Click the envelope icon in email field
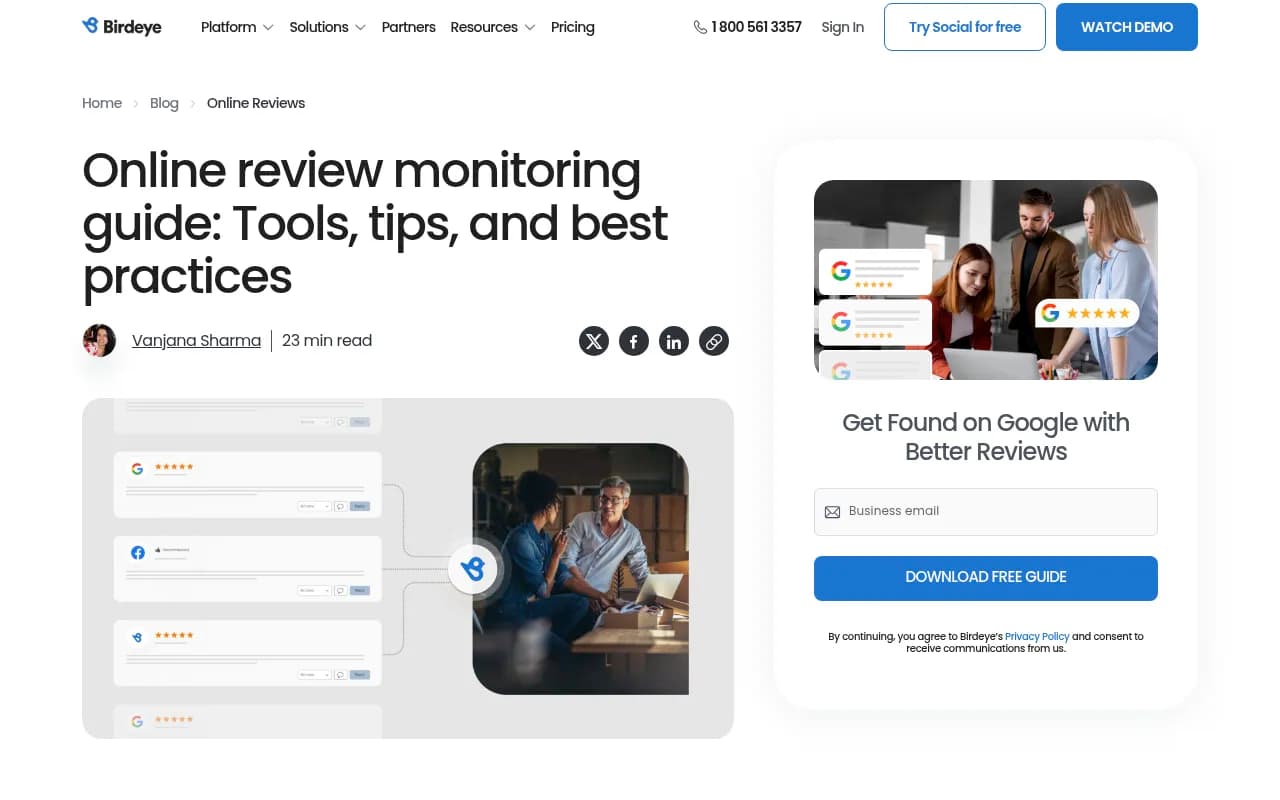Viewport: 1280px width, 800px height. pyautogui.click(x=832, y=512)
